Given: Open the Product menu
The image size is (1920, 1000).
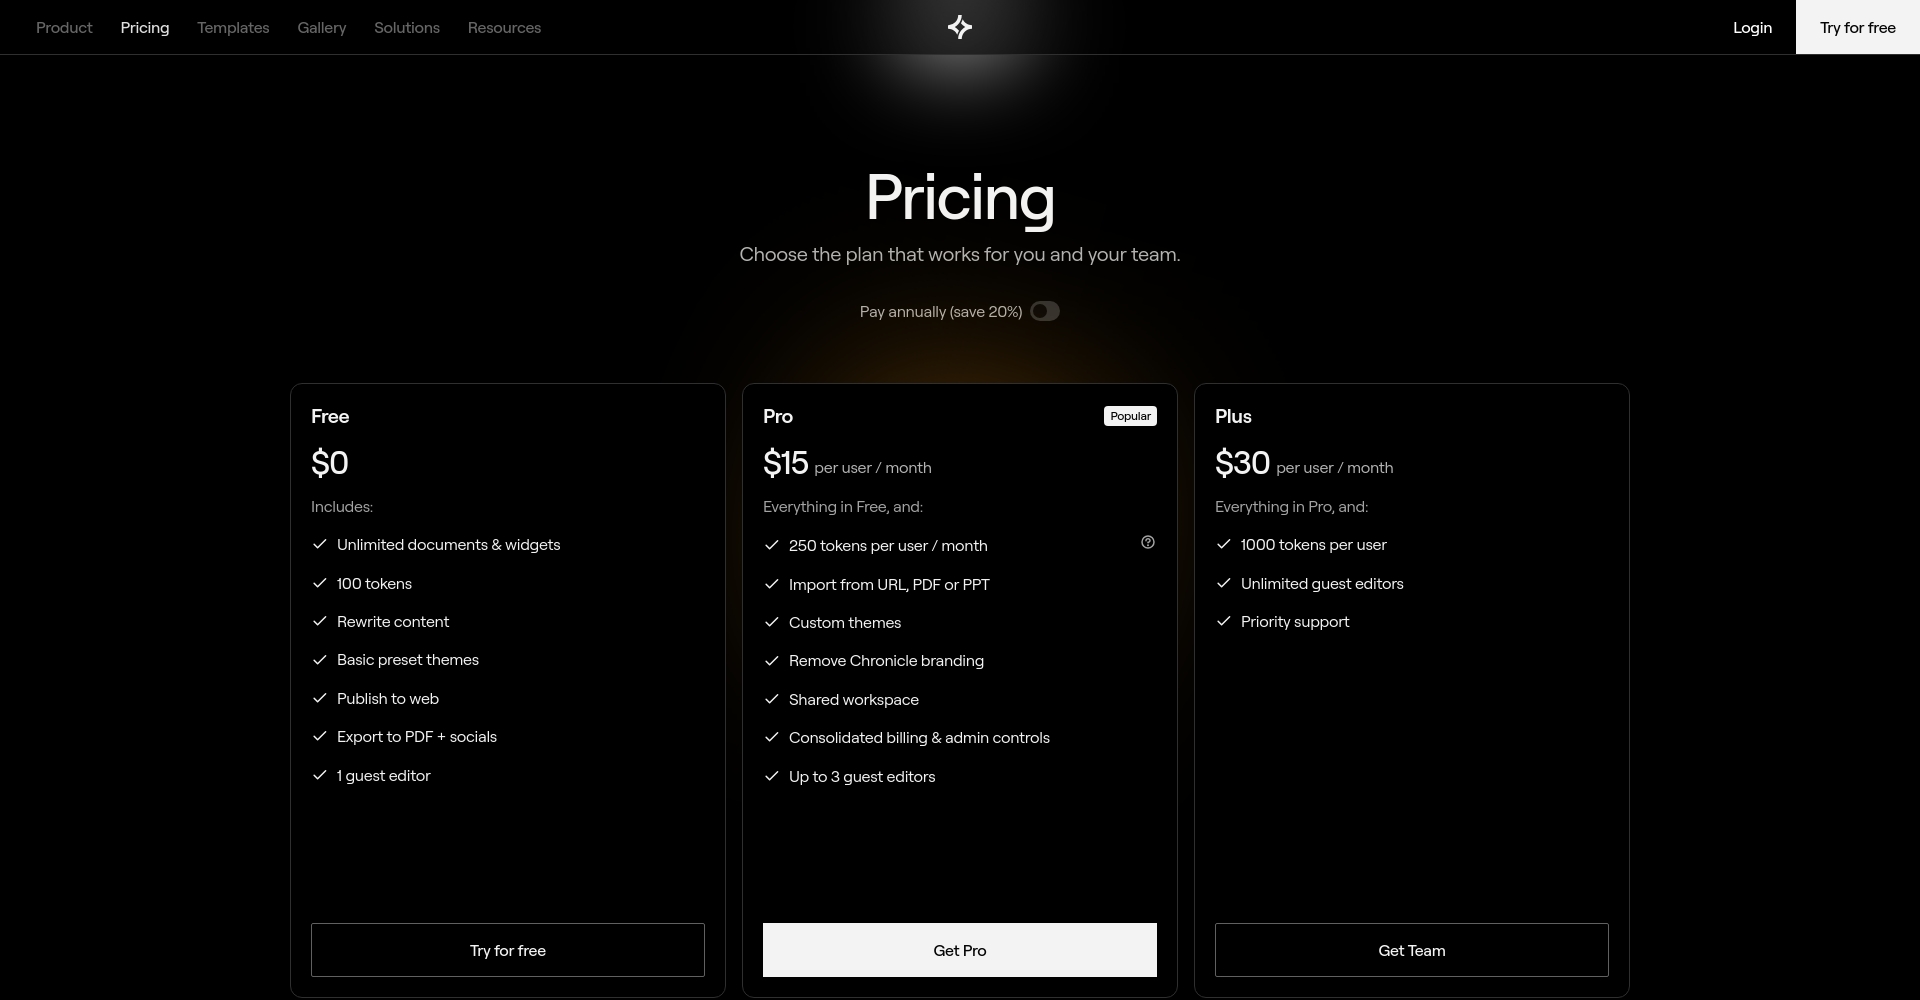Looking at the screenshot, I should click(64, 28).
